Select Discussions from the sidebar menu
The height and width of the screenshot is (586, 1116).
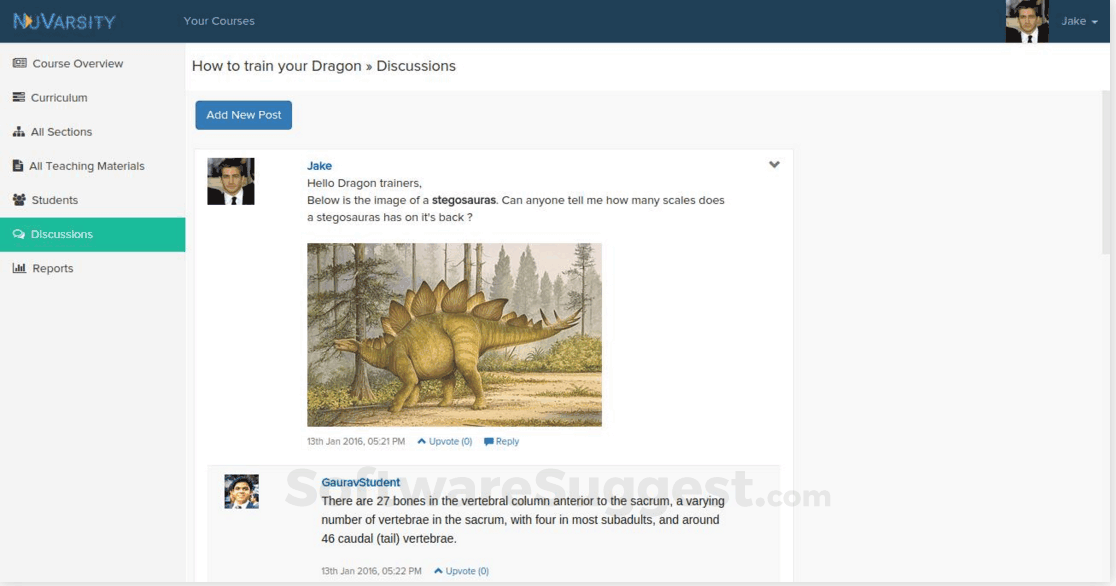click(60, 234)
